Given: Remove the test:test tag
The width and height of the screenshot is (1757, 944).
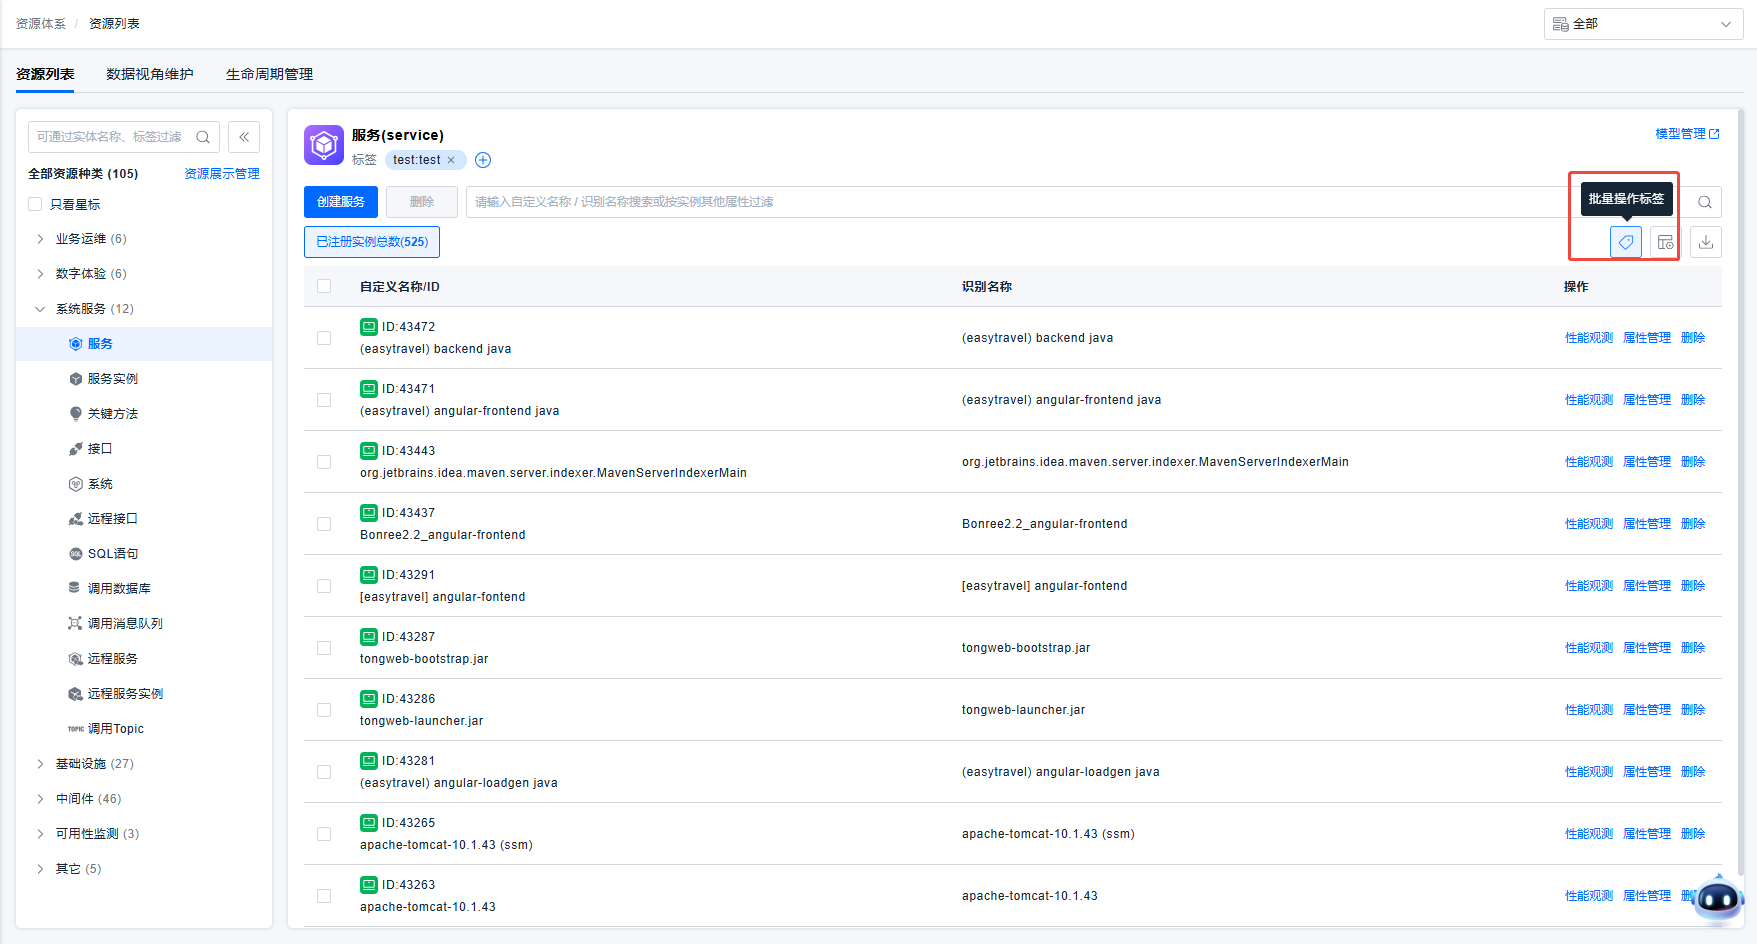Looking at the screenshot, I should tap(451, 160).
